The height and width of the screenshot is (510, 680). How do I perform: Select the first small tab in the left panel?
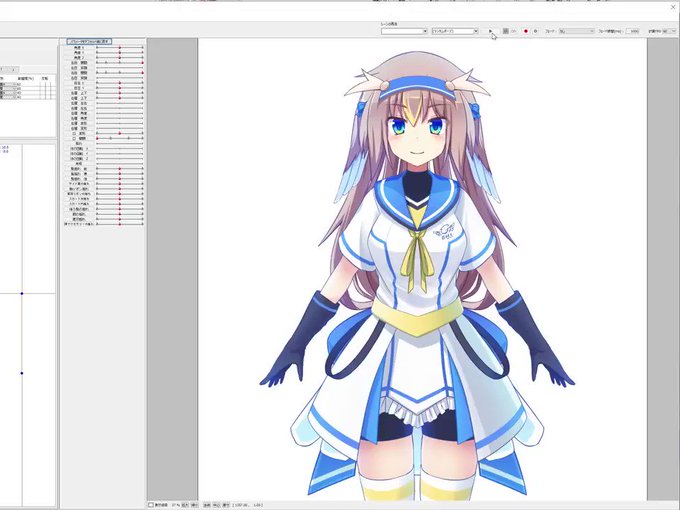(x=3, y=69)
